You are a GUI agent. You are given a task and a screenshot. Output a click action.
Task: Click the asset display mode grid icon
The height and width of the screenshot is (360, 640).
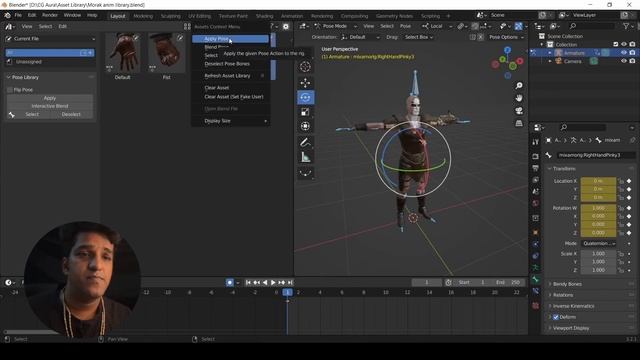coord(187,27)
